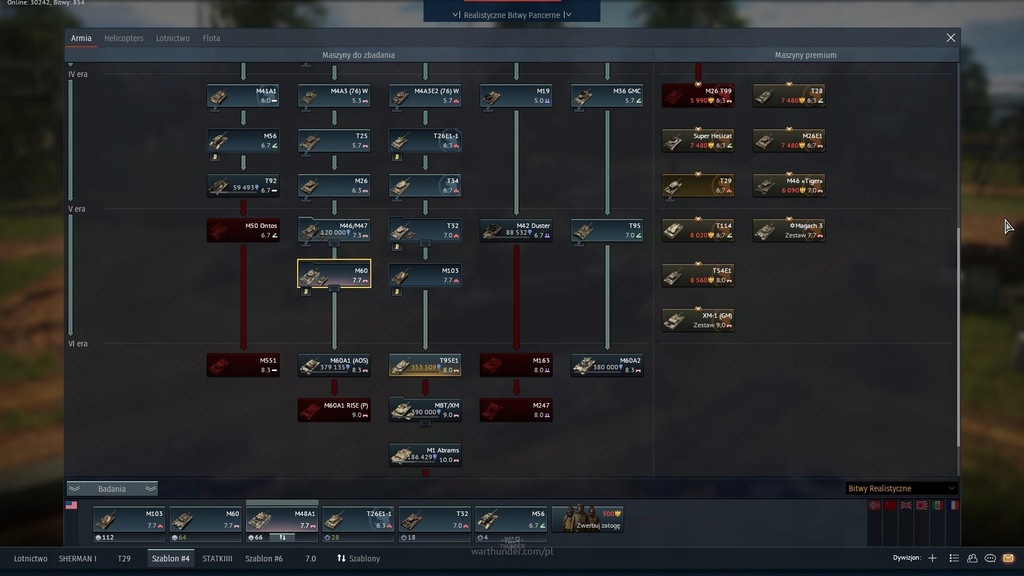The width and height of the screenshot is (1024, 576).
Task: Expand the M46/M47 vehicle group
Action: (334, 244)
